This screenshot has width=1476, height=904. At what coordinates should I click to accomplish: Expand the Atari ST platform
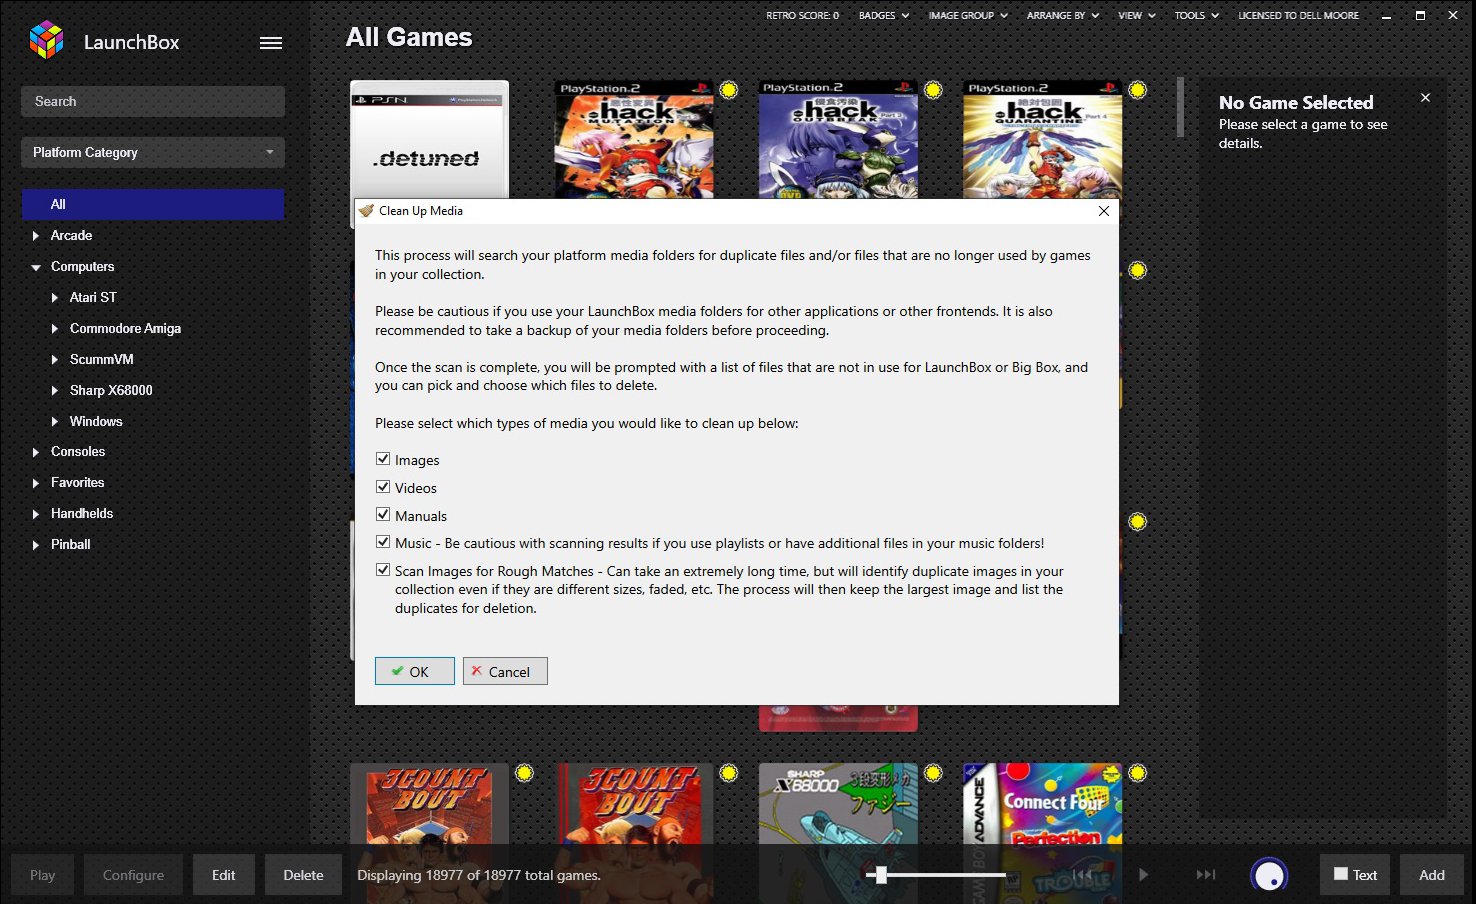pyautogui.click(x=55, y=298)
